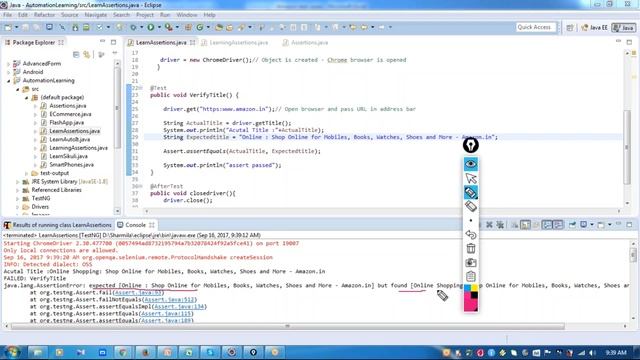The image size is (640, 360).
Task: Click the Open Perspective icon
Action: (x=570, y=27)
